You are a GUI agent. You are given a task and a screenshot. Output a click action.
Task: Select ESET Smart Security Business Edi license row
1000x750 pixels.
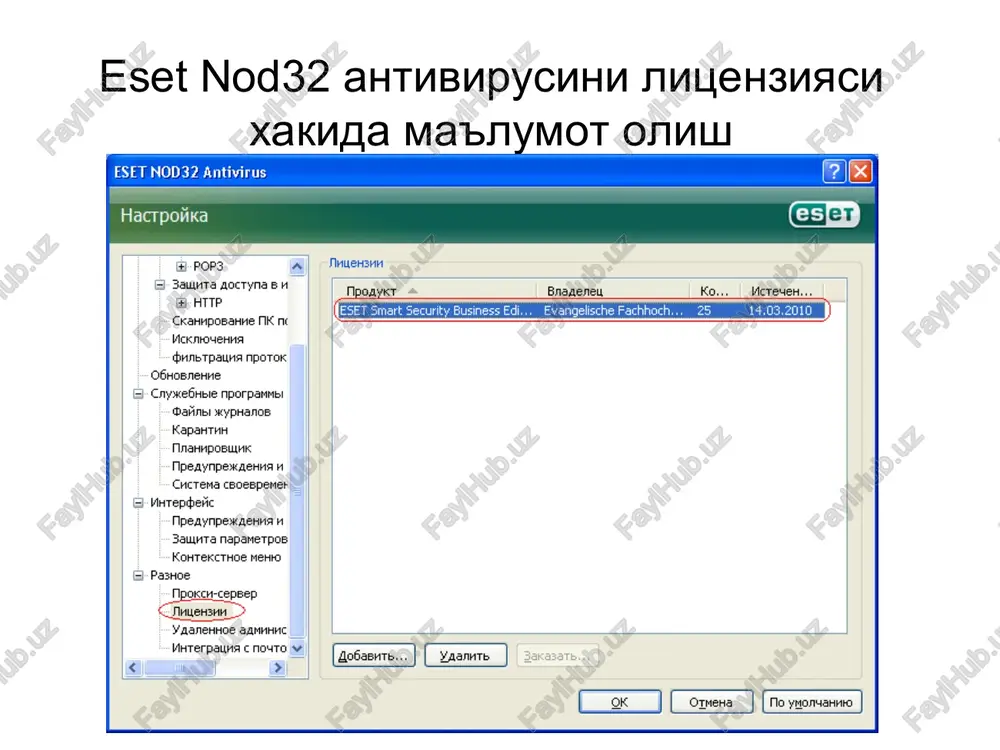tap(581, 311)
